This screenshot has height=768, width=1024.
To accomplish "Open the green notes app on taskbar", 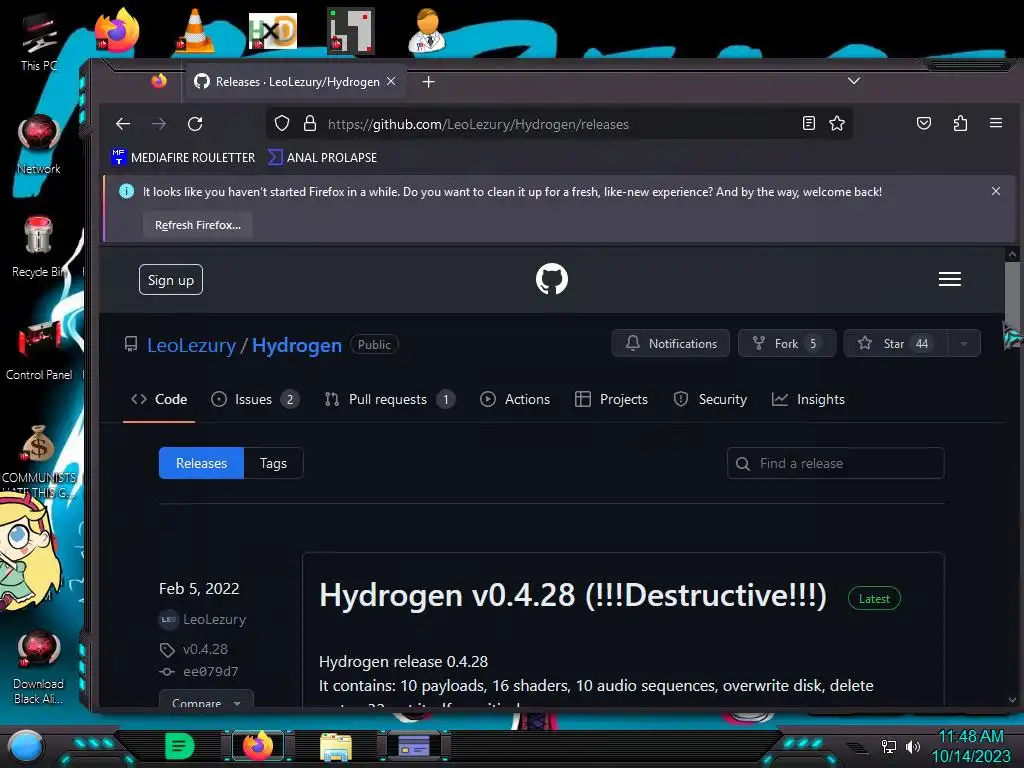I will (x=180, y=746).
